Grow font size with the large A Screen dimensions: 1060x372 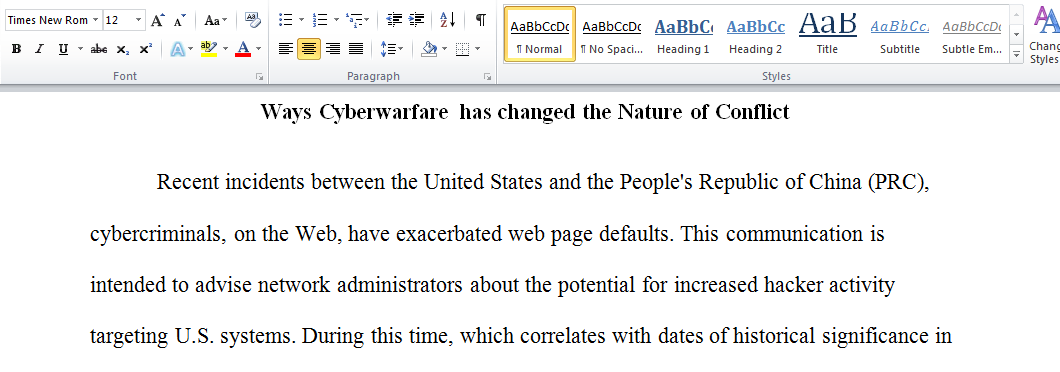(x=157, y=20)
